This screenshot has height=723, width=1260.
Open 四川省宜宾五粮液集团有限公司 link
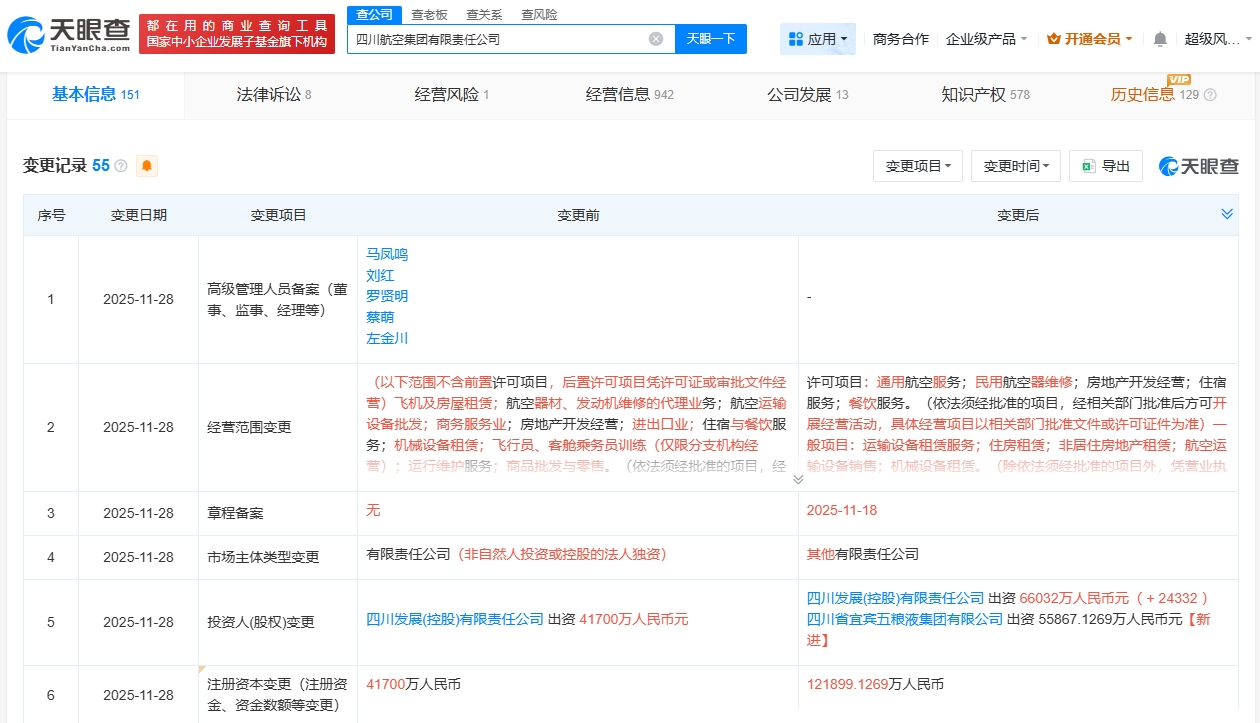tap(904, 619)
